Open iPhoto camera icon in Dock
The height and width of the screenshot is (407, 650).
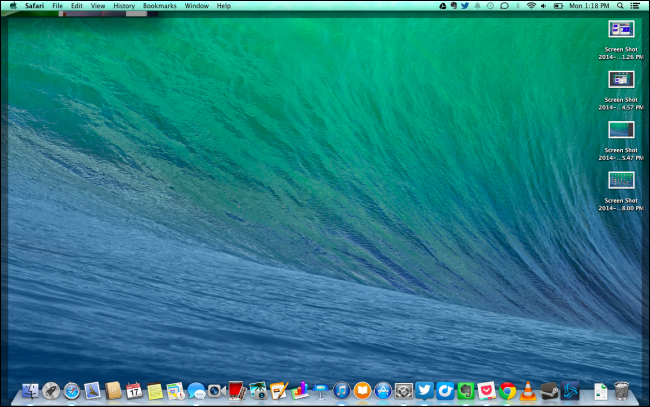258,391
